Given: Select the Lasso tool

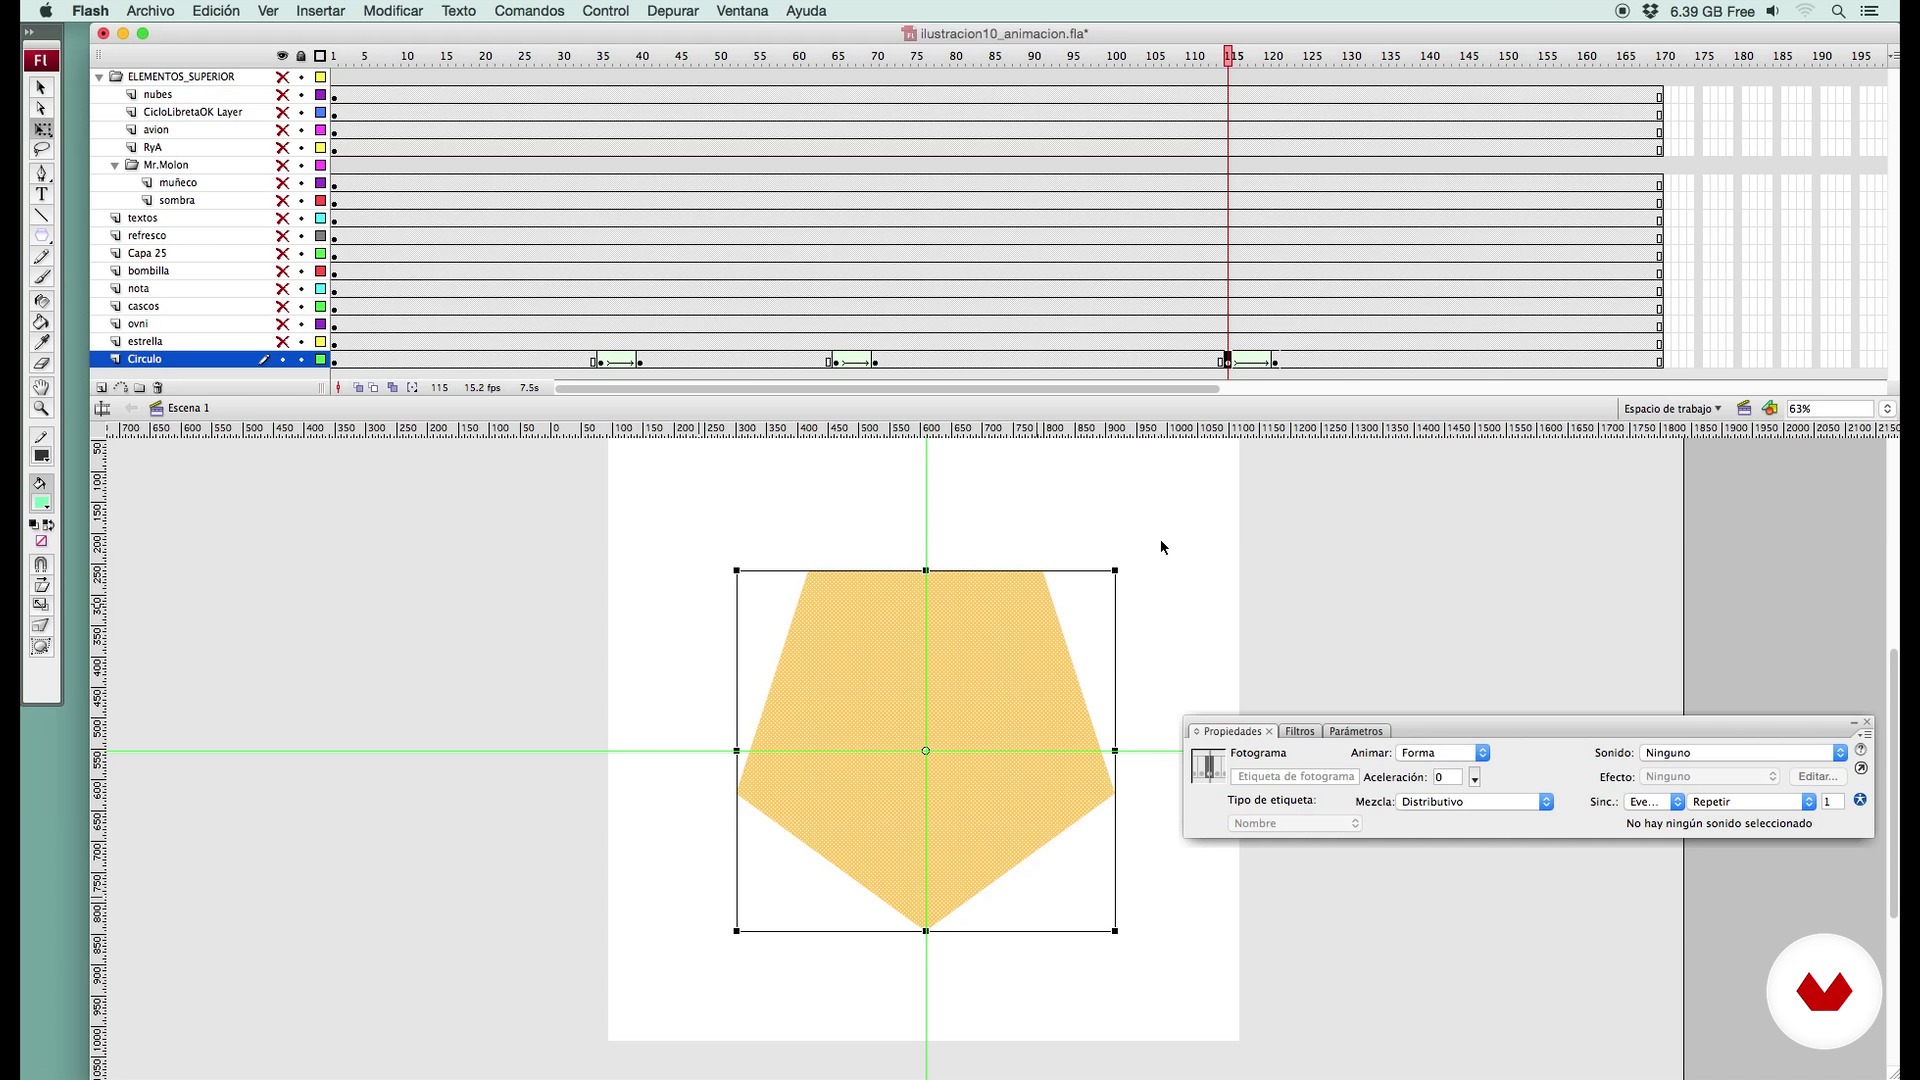Looking at the screenshot, I should click(x=41, y=149).
